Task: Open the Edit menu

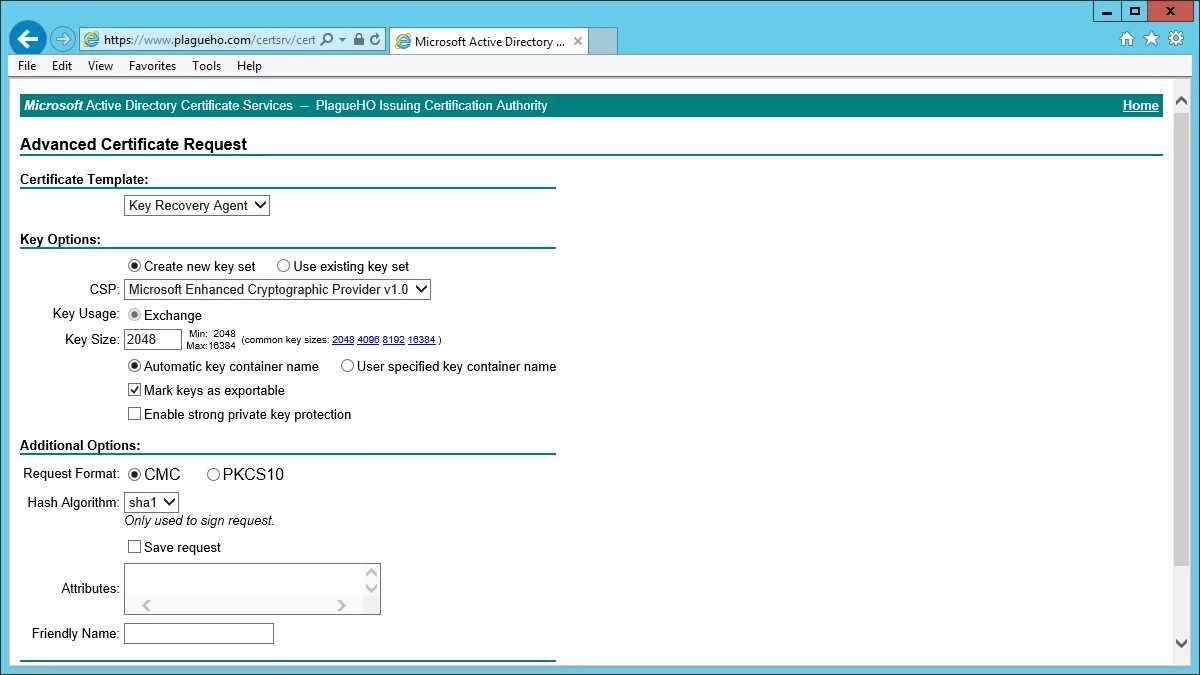Action: pos(62,66)
